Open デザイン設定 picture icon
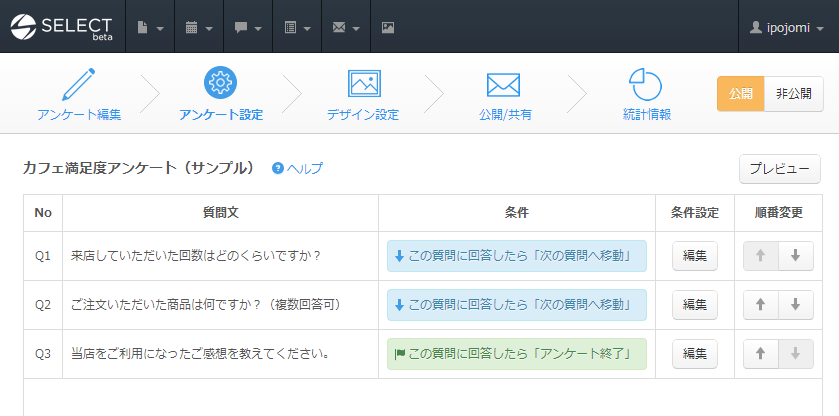839x416 pixels. 362,84
